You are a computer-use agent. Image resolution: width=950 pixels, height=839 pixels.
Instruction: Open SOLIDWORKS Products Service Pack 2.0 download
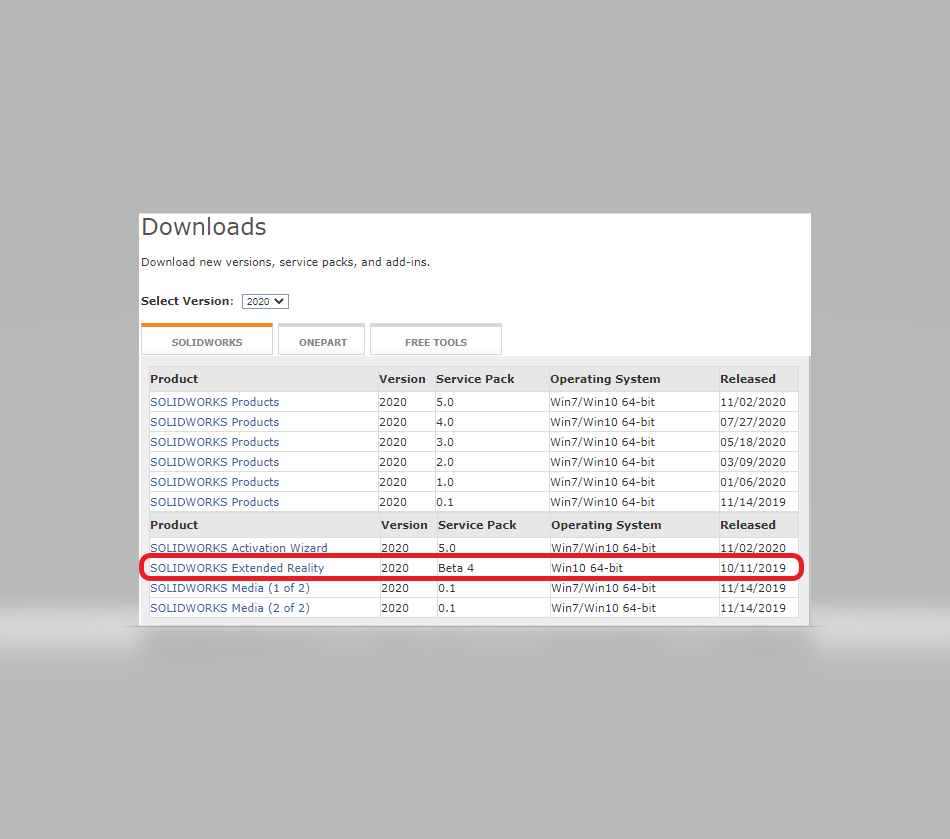click(x=214, y=461)
